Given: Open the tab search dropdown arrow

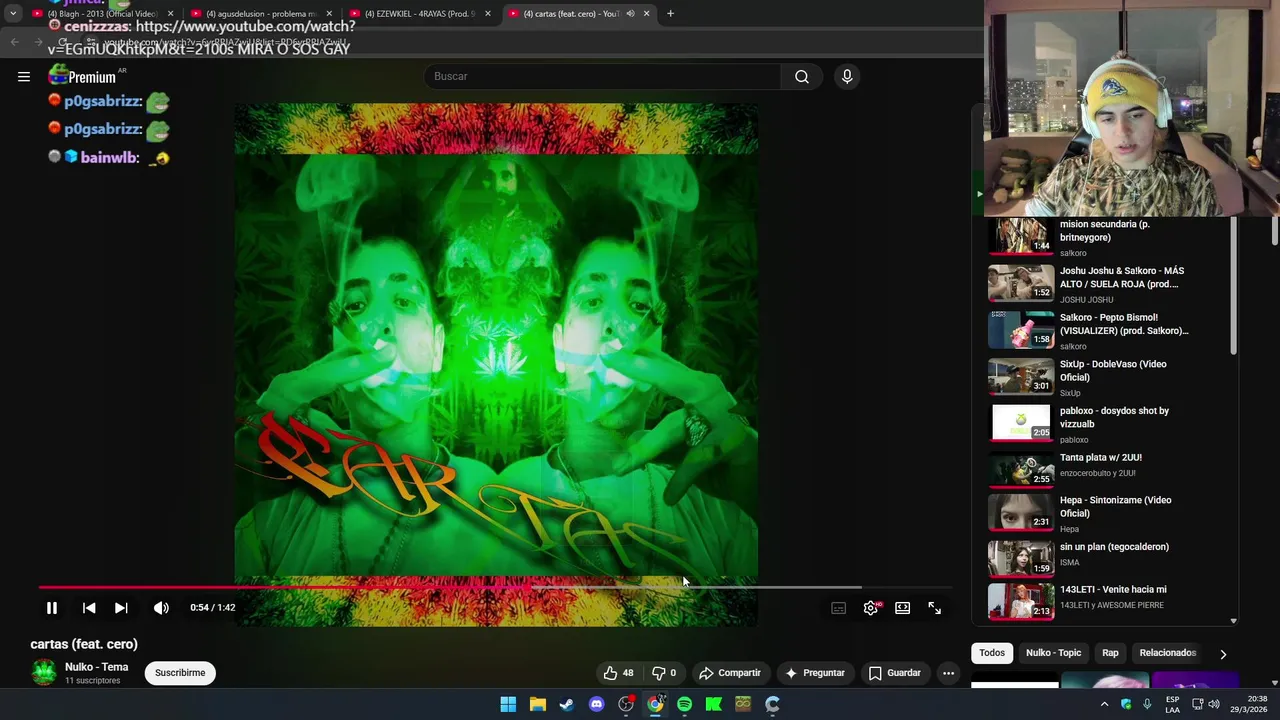Looking at the screenshot, I should 13,14.
